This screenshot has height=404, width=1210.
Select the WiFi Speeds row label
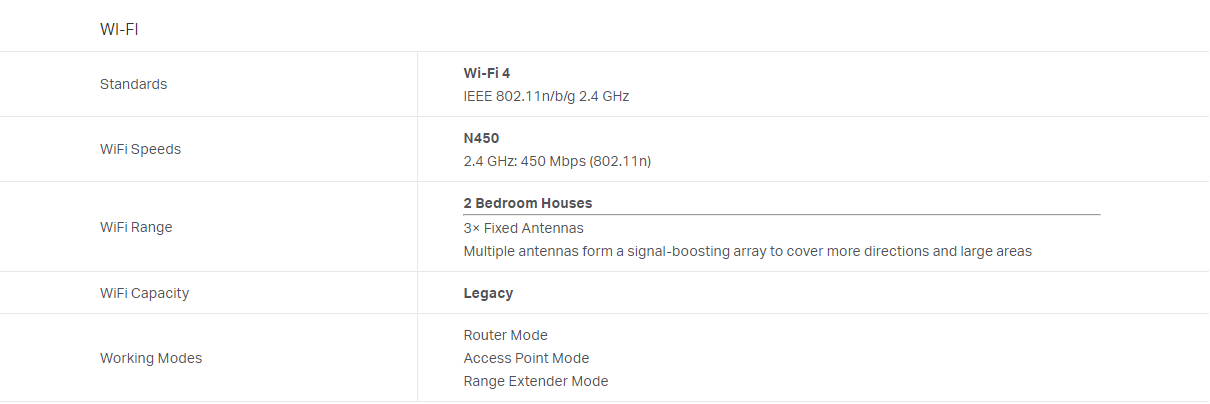coord(140,149)
